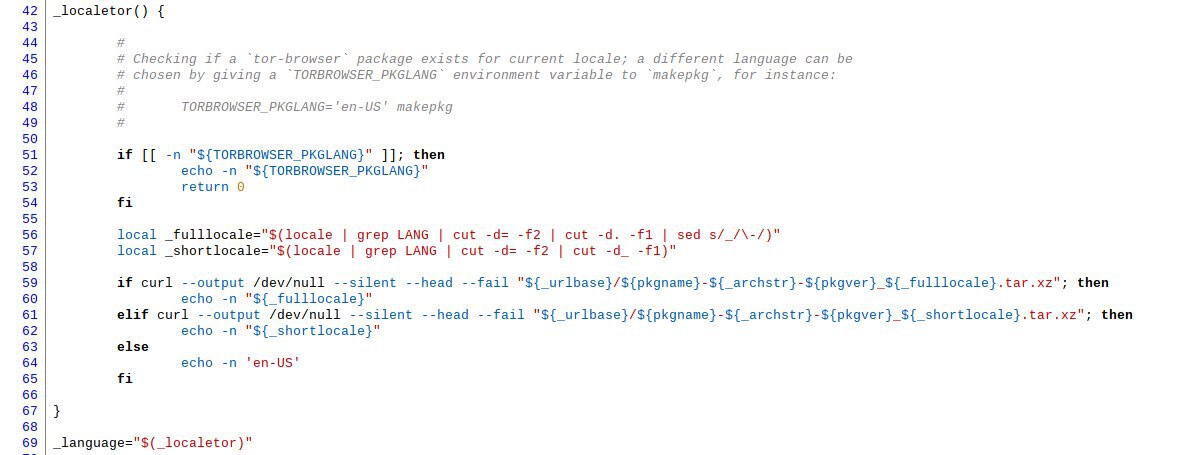Image resolution: width=1194 pixels, height=455 pixels.
Task: Click the 'fi' keyword on line 54
Action: click(x=124, y=203)
